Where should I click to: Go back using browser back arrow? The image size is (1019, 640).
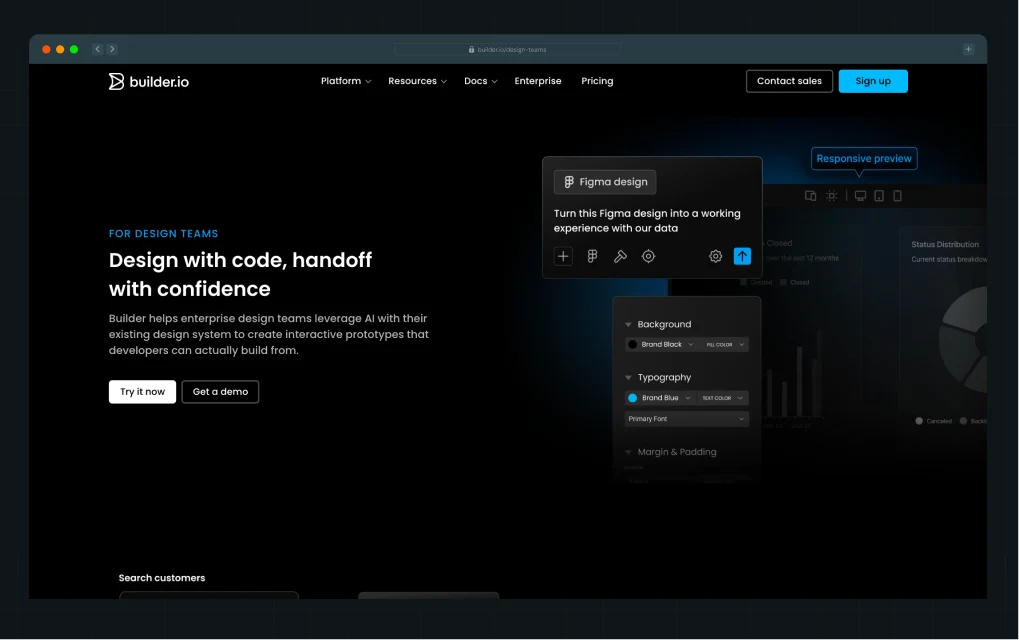coord(97,49)
